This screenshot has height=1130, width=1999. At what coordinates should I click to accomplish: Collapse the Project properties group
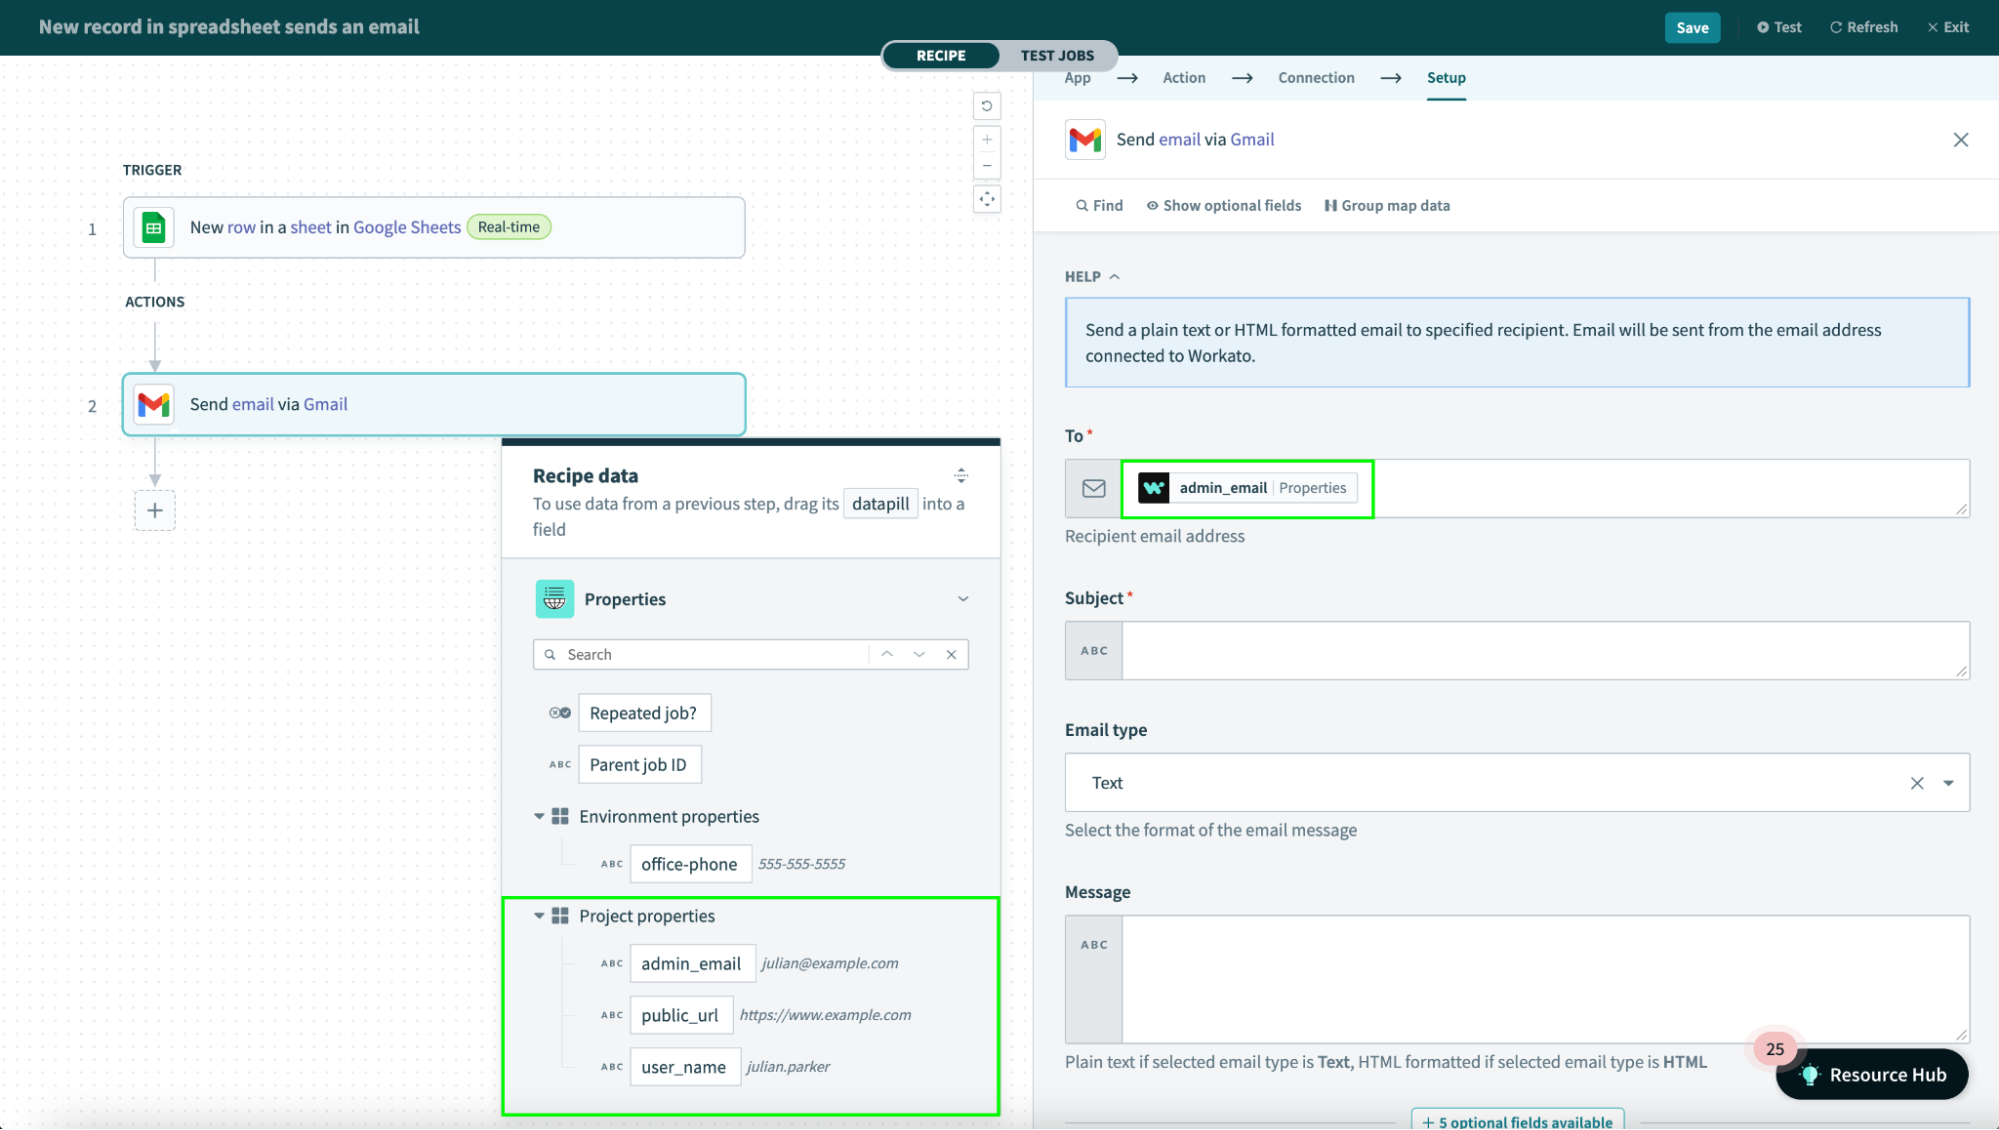pyautogui.click(x=538, y=915)
